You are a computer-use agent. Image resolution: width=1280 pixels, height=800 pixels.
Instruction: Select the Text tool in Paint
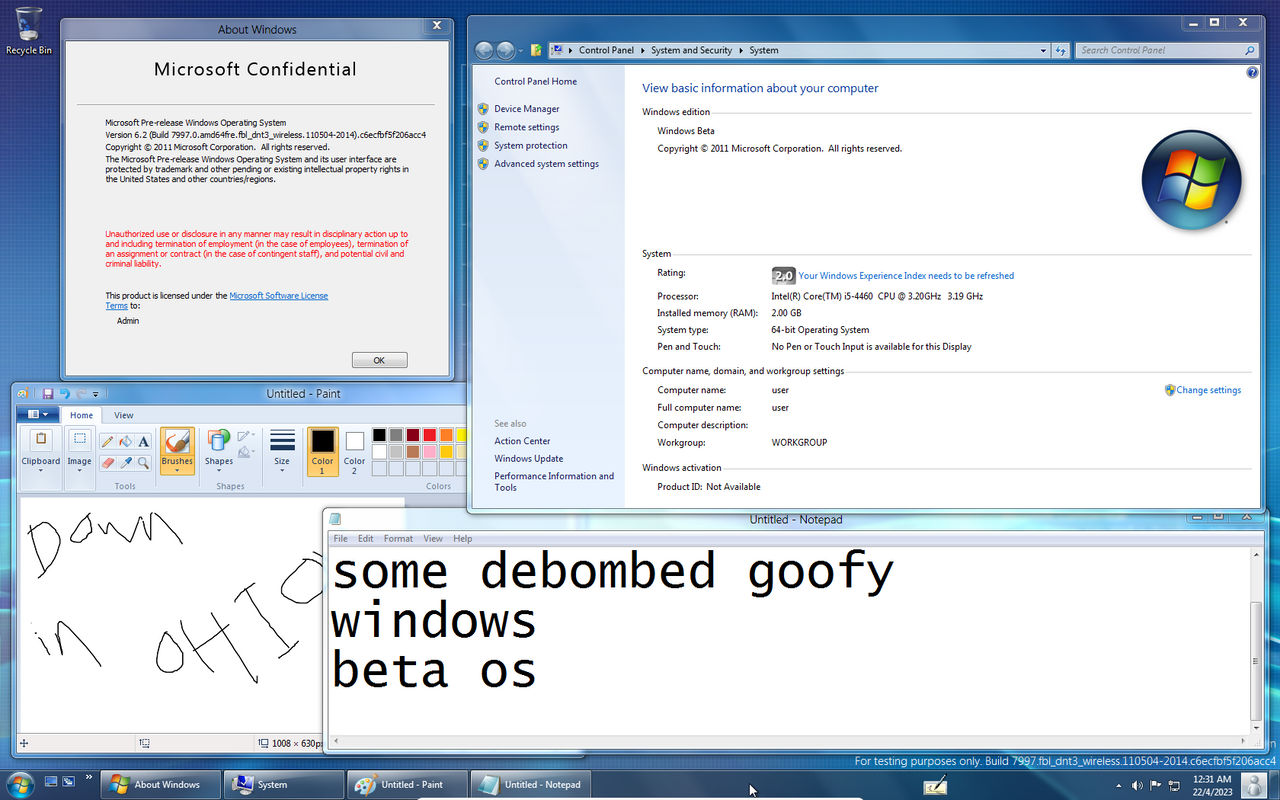pos(143,441)
